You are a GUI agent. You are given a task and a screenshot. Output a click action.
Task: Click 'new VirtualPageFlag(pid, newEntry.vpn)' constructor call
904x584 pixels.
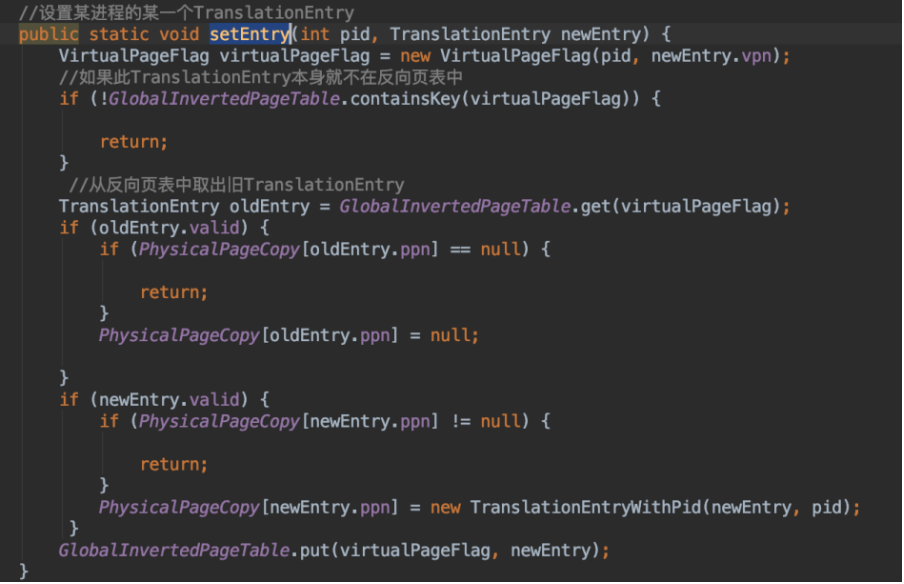tap(590, 56)
